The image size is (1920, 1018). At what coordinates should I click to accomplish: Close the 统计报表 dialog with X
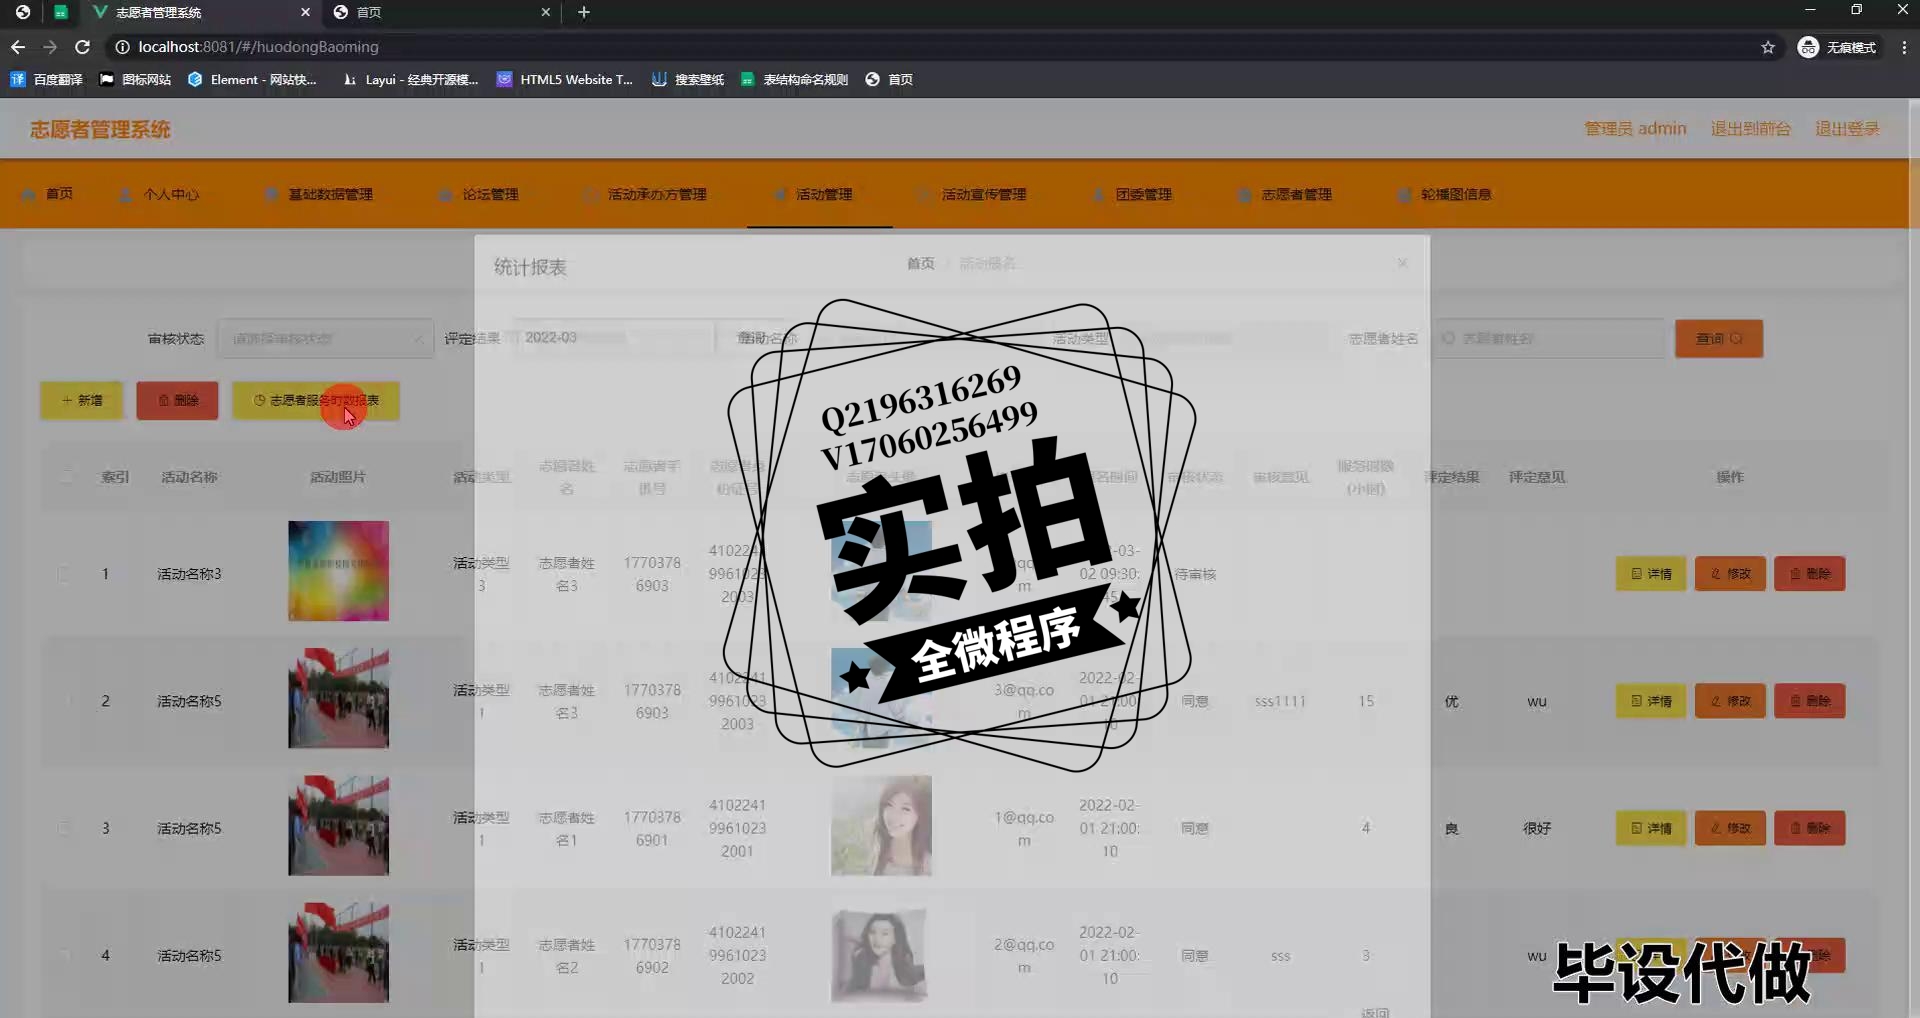click(1403, 263)
